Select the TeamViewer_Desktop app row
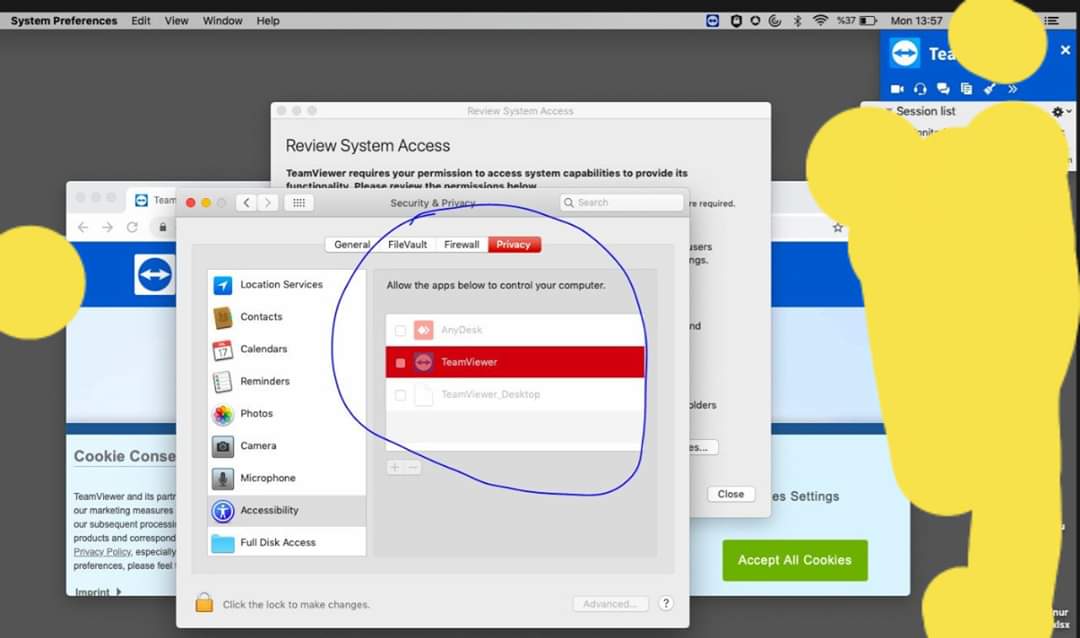Screen dimensions: 1080x638 (515, 395)
